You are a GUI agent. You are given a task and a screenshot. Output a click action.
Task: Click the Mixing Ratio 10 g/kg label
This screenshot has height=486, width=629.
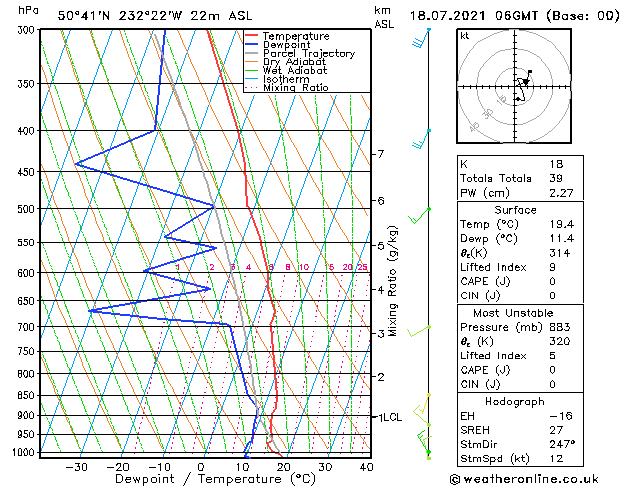coord(304,267)
